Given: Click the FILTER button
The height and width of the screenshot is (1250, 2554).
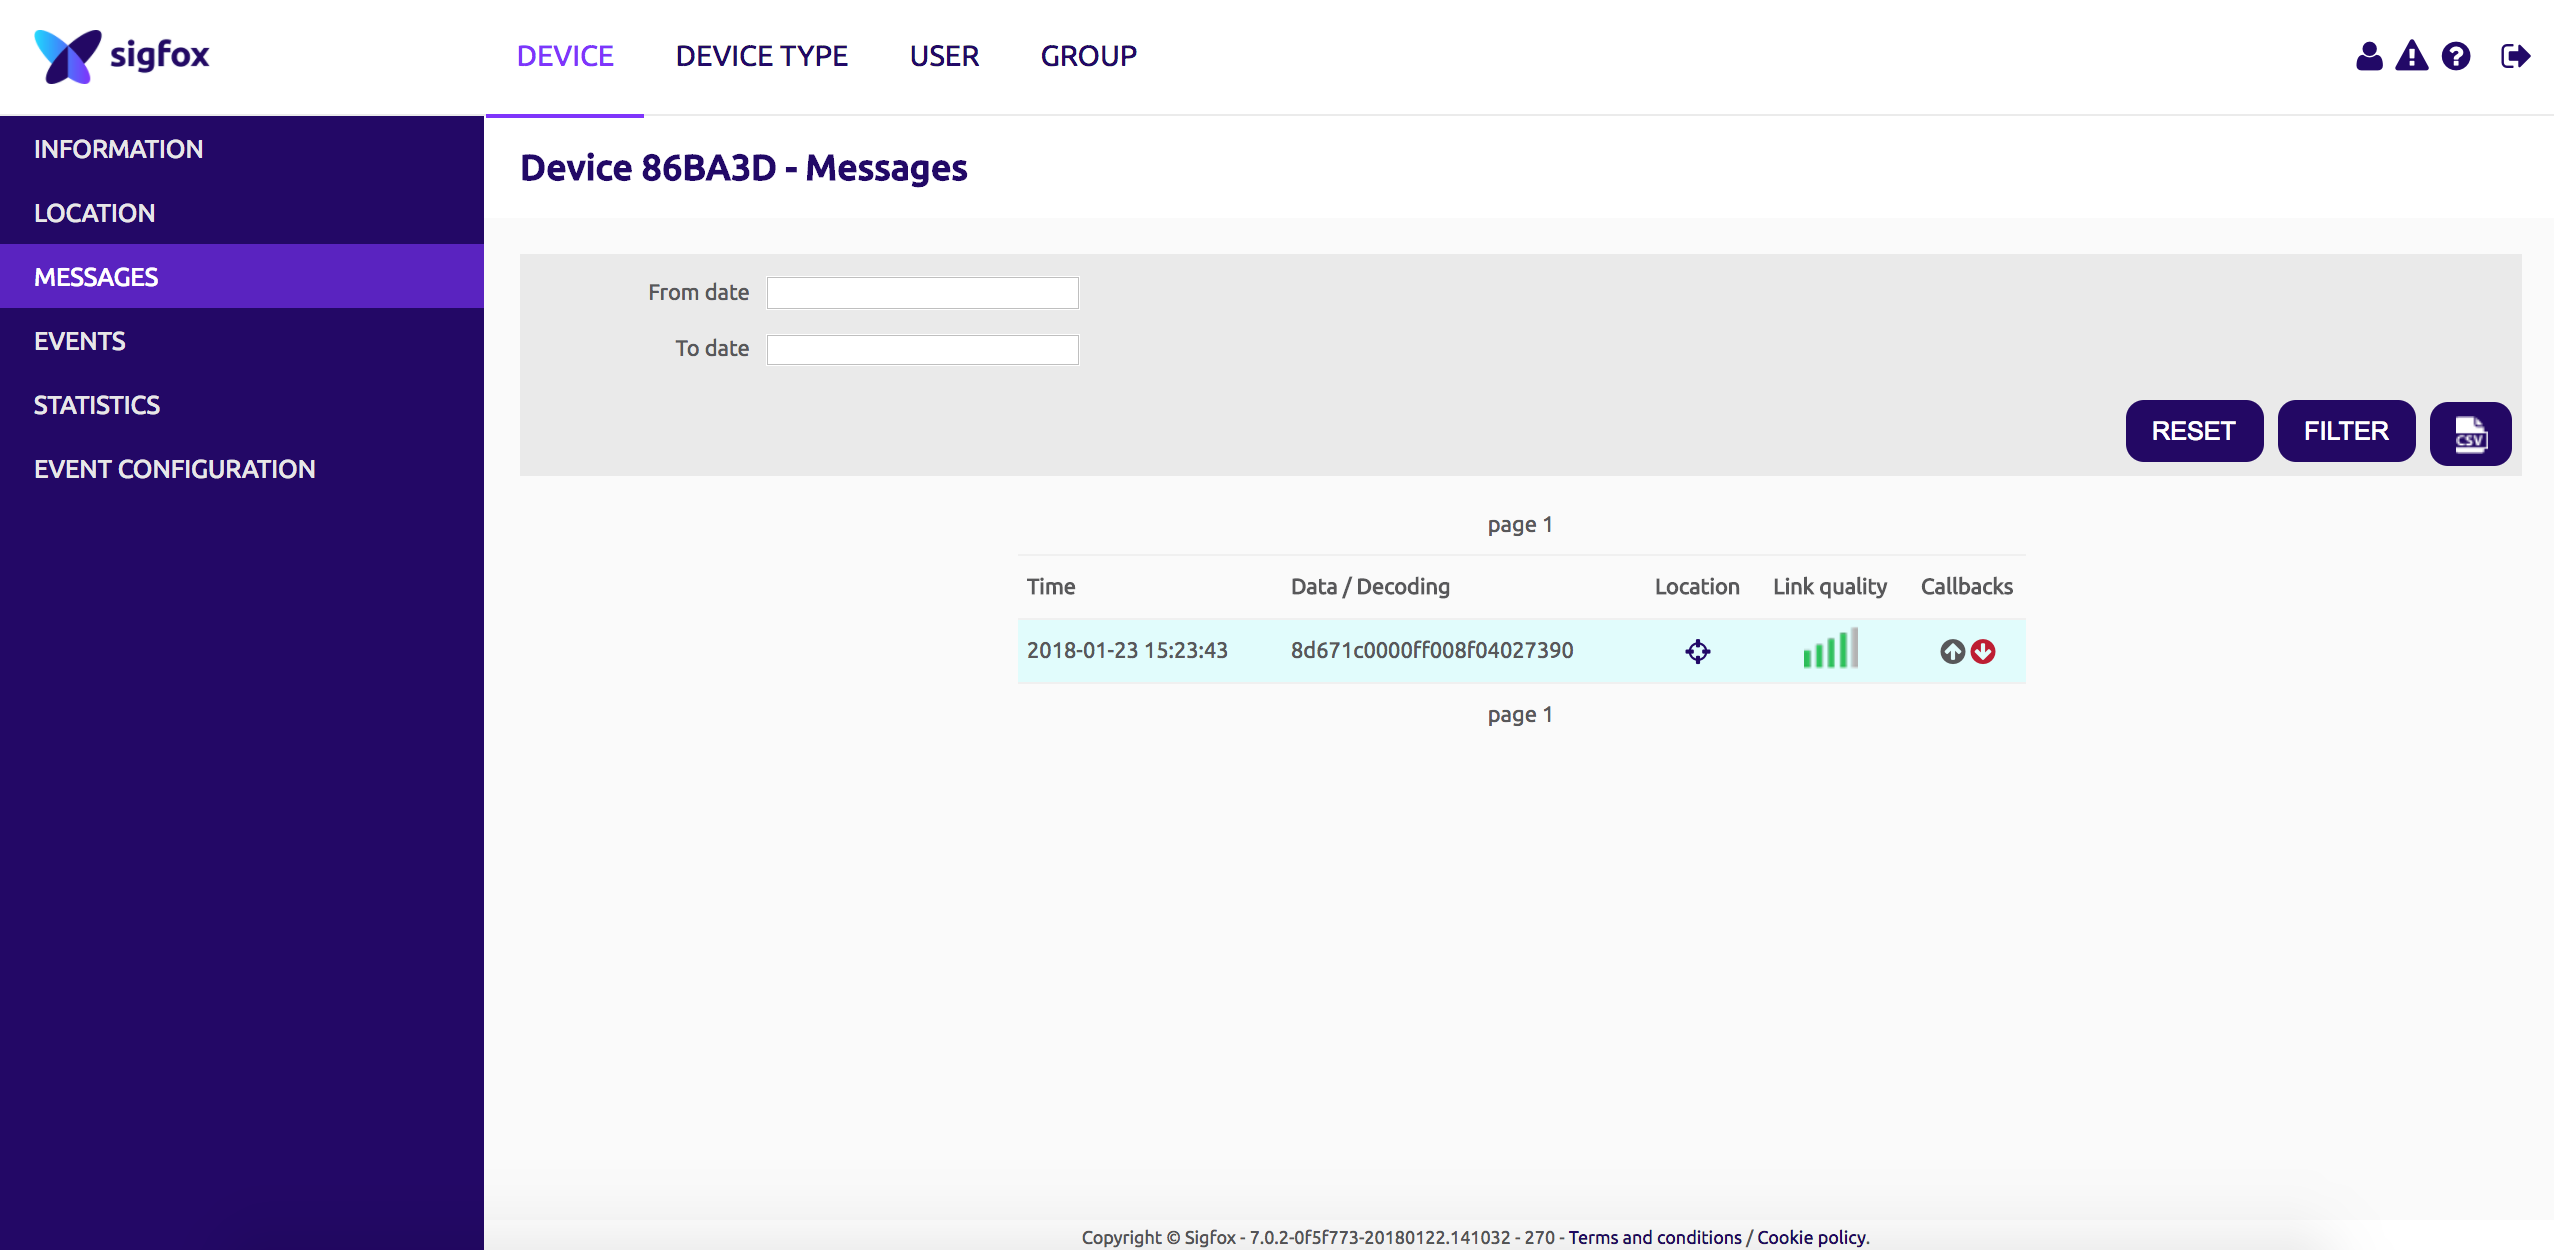Looking at the screenshot, I should [2346, 430].
